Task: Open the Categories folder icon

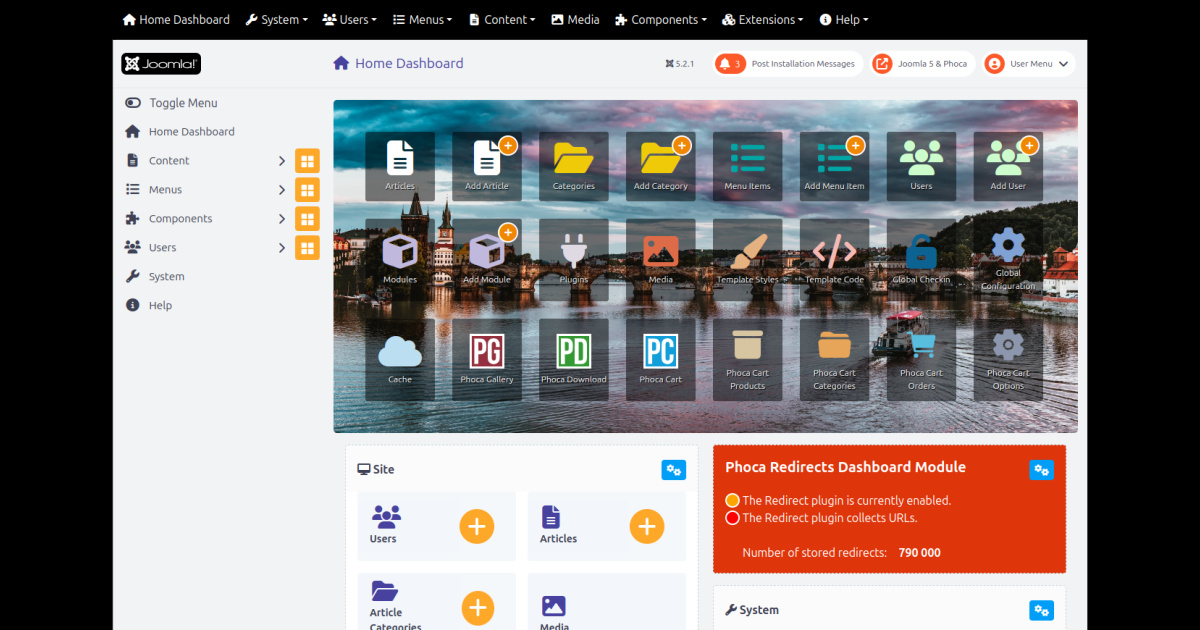Action: 574,166
